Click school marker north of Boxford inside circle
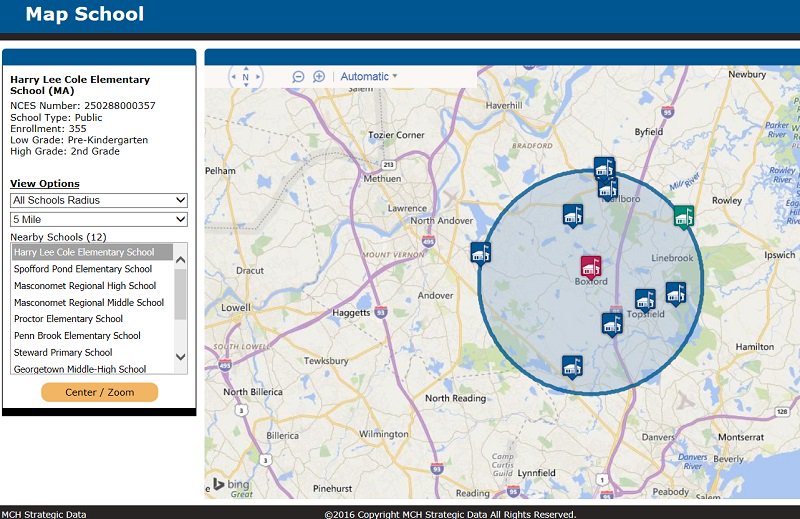The width and height of the screenshot is (800, 519). click(x=572, y=216)
